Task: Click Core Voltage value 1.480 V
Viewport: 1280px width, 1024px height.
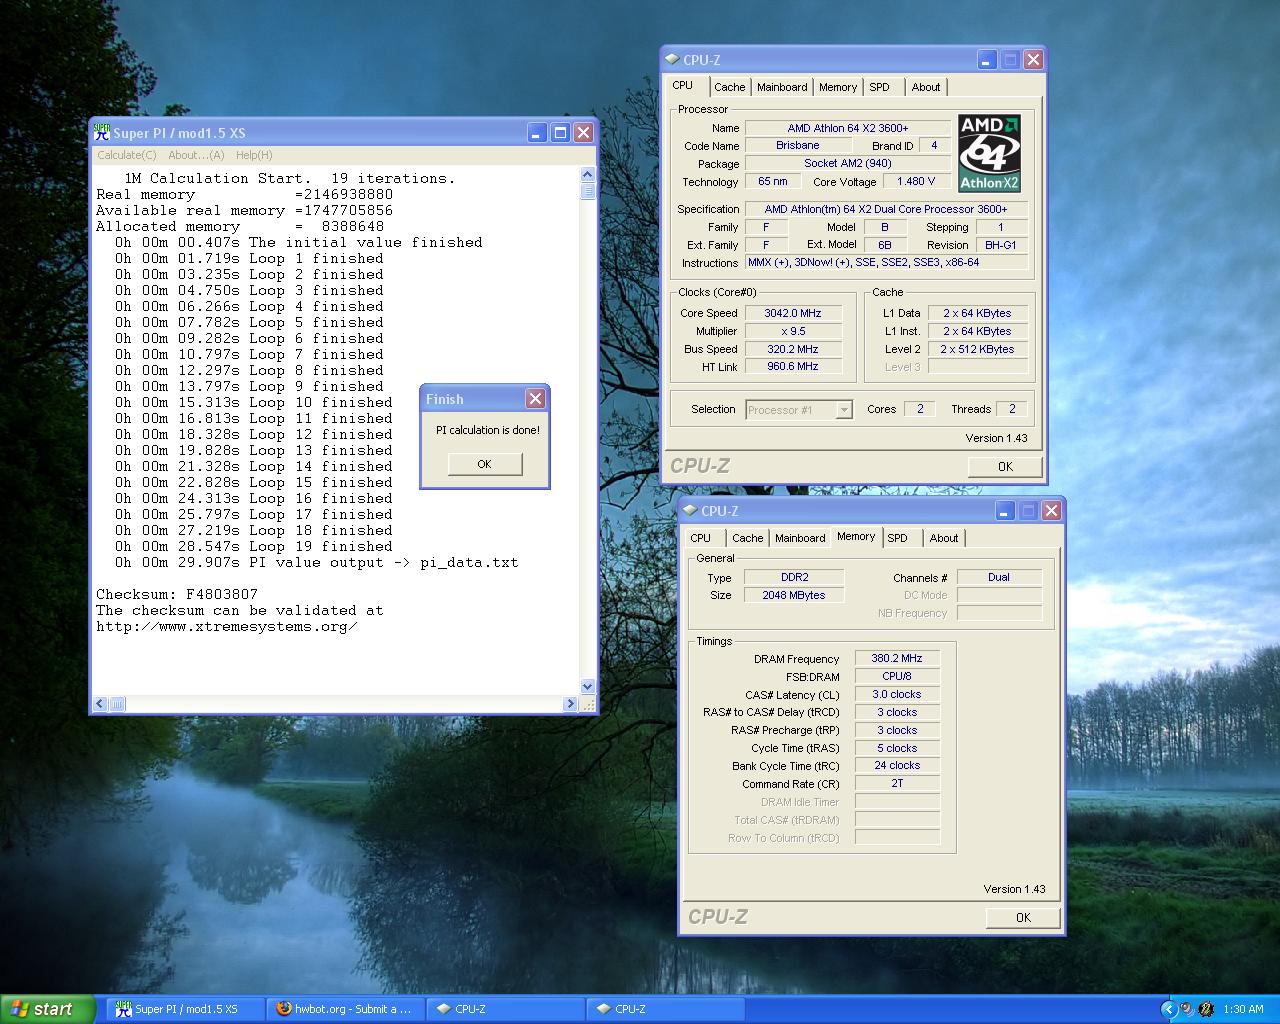Action: tap(916, 181)
